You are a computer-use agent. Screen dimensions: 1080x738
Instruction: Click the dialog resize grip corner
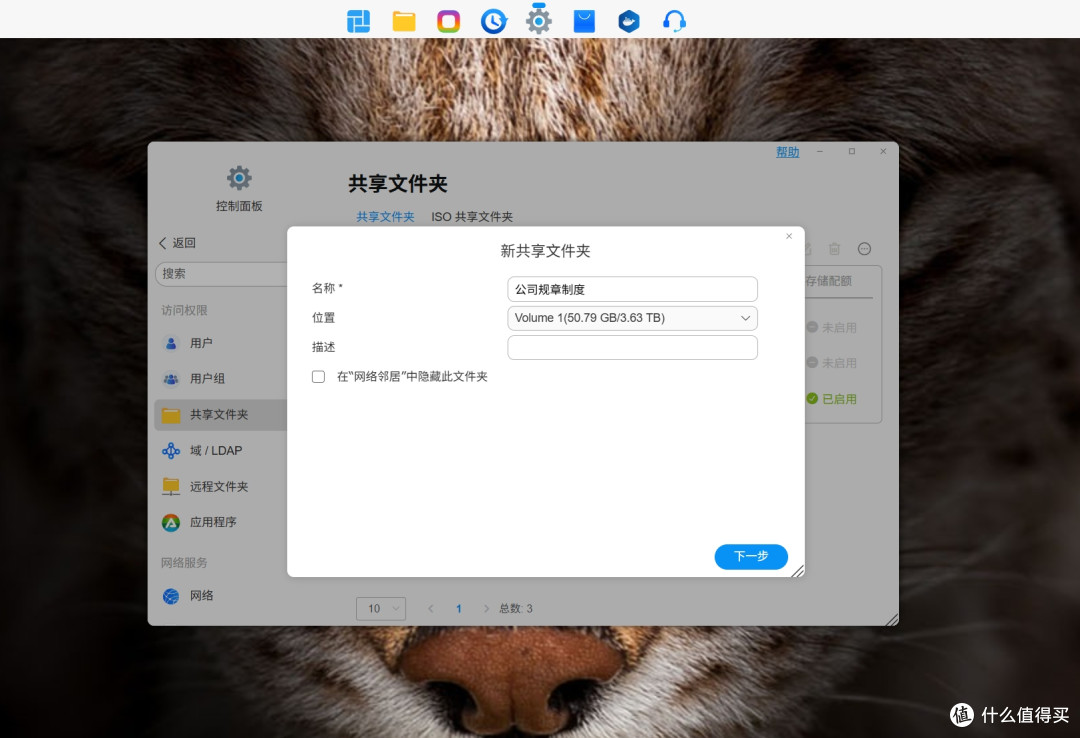(798, 571)
